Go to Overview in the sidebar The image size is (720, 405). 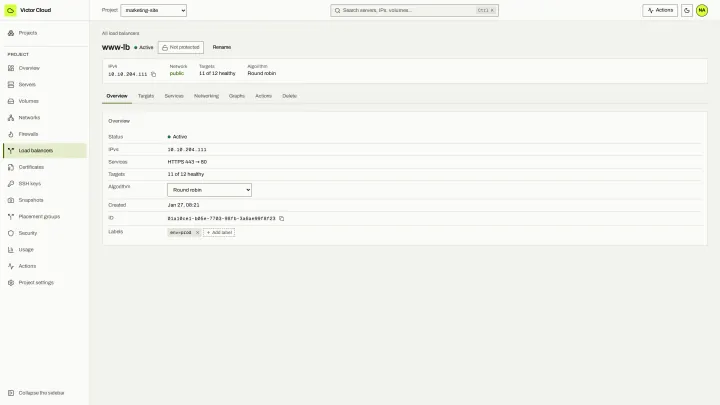(x=45, y=68)
